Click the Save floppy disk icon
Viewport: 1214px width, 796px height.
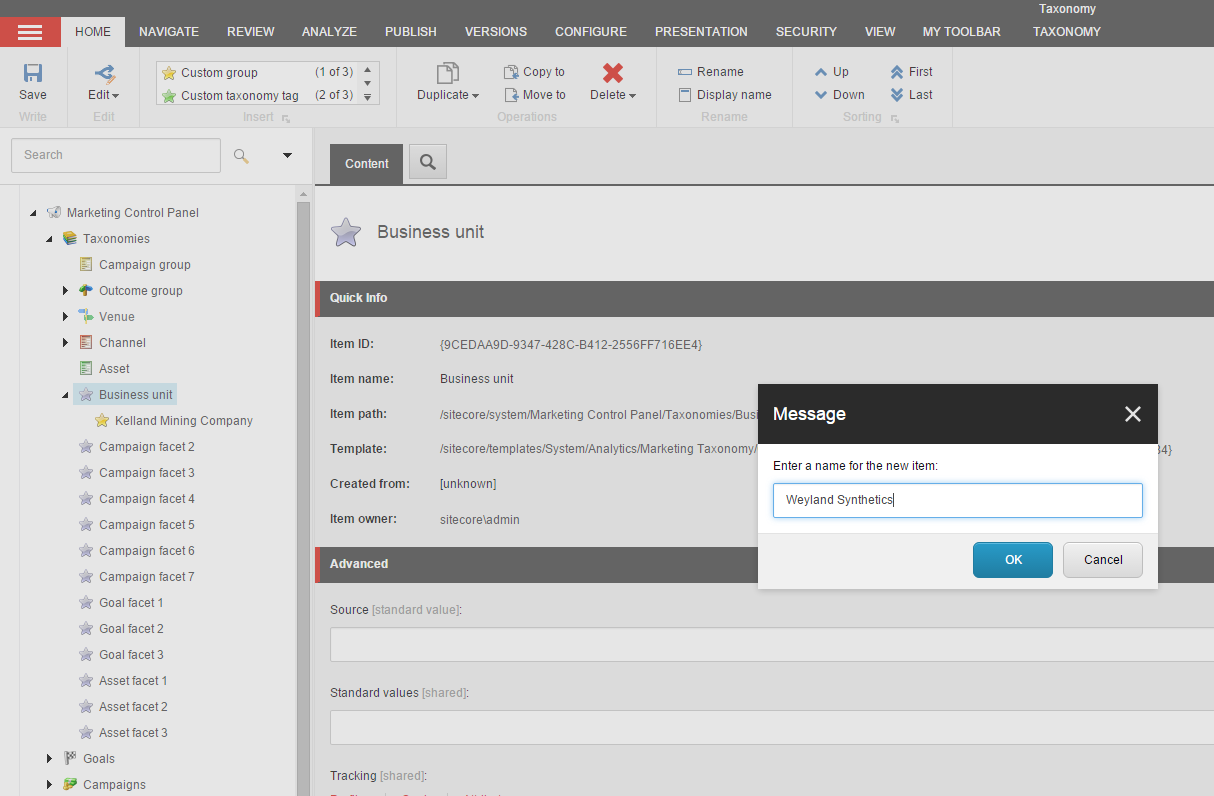[33, 73]
